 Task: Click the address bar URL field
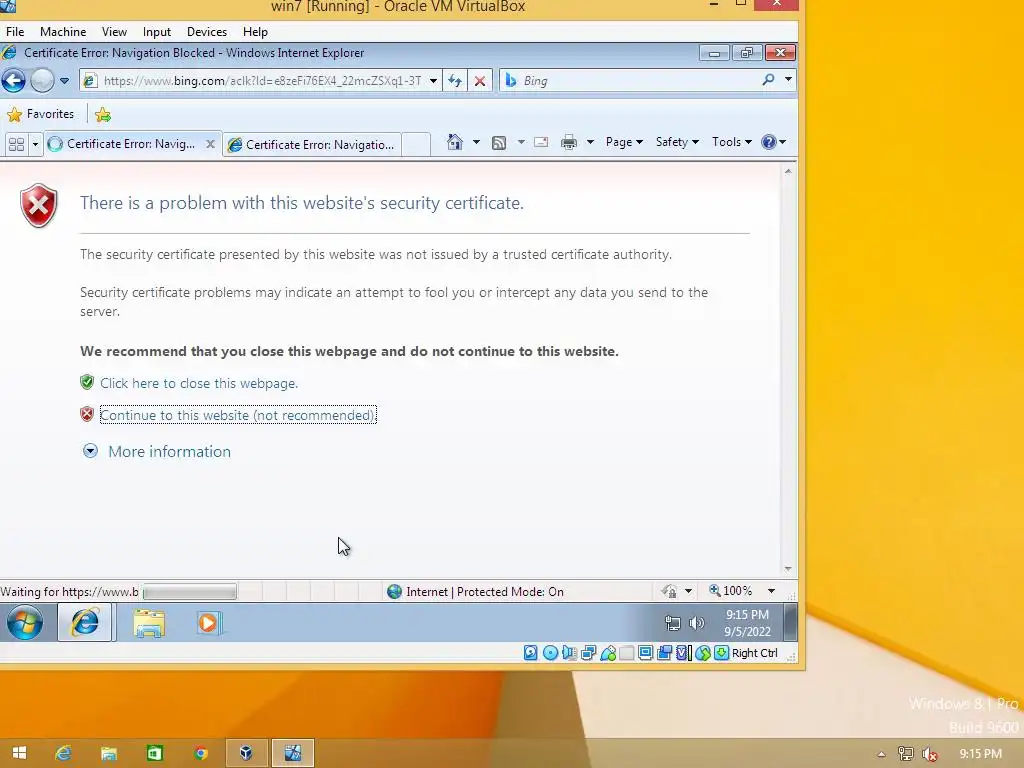[261, 80]
